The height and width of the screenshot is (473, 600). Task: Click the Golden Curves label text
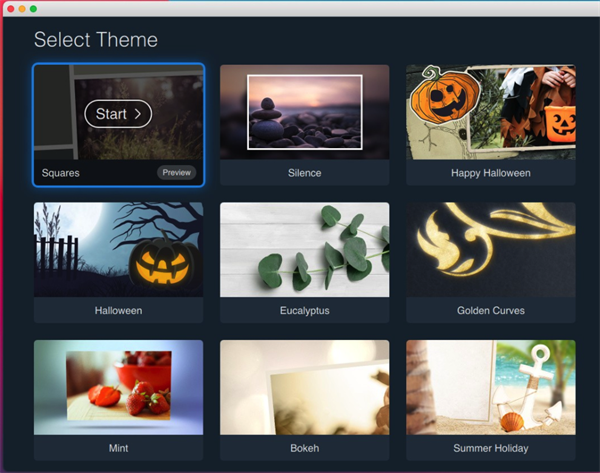point(491,310)
